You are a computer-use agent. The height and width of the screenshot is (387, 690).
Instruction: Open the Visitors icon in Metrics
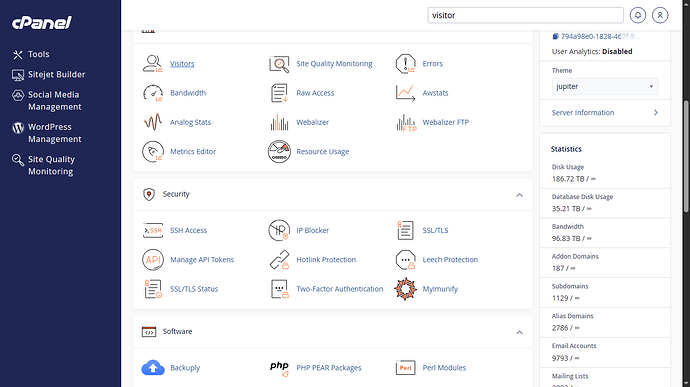point(153,64)
